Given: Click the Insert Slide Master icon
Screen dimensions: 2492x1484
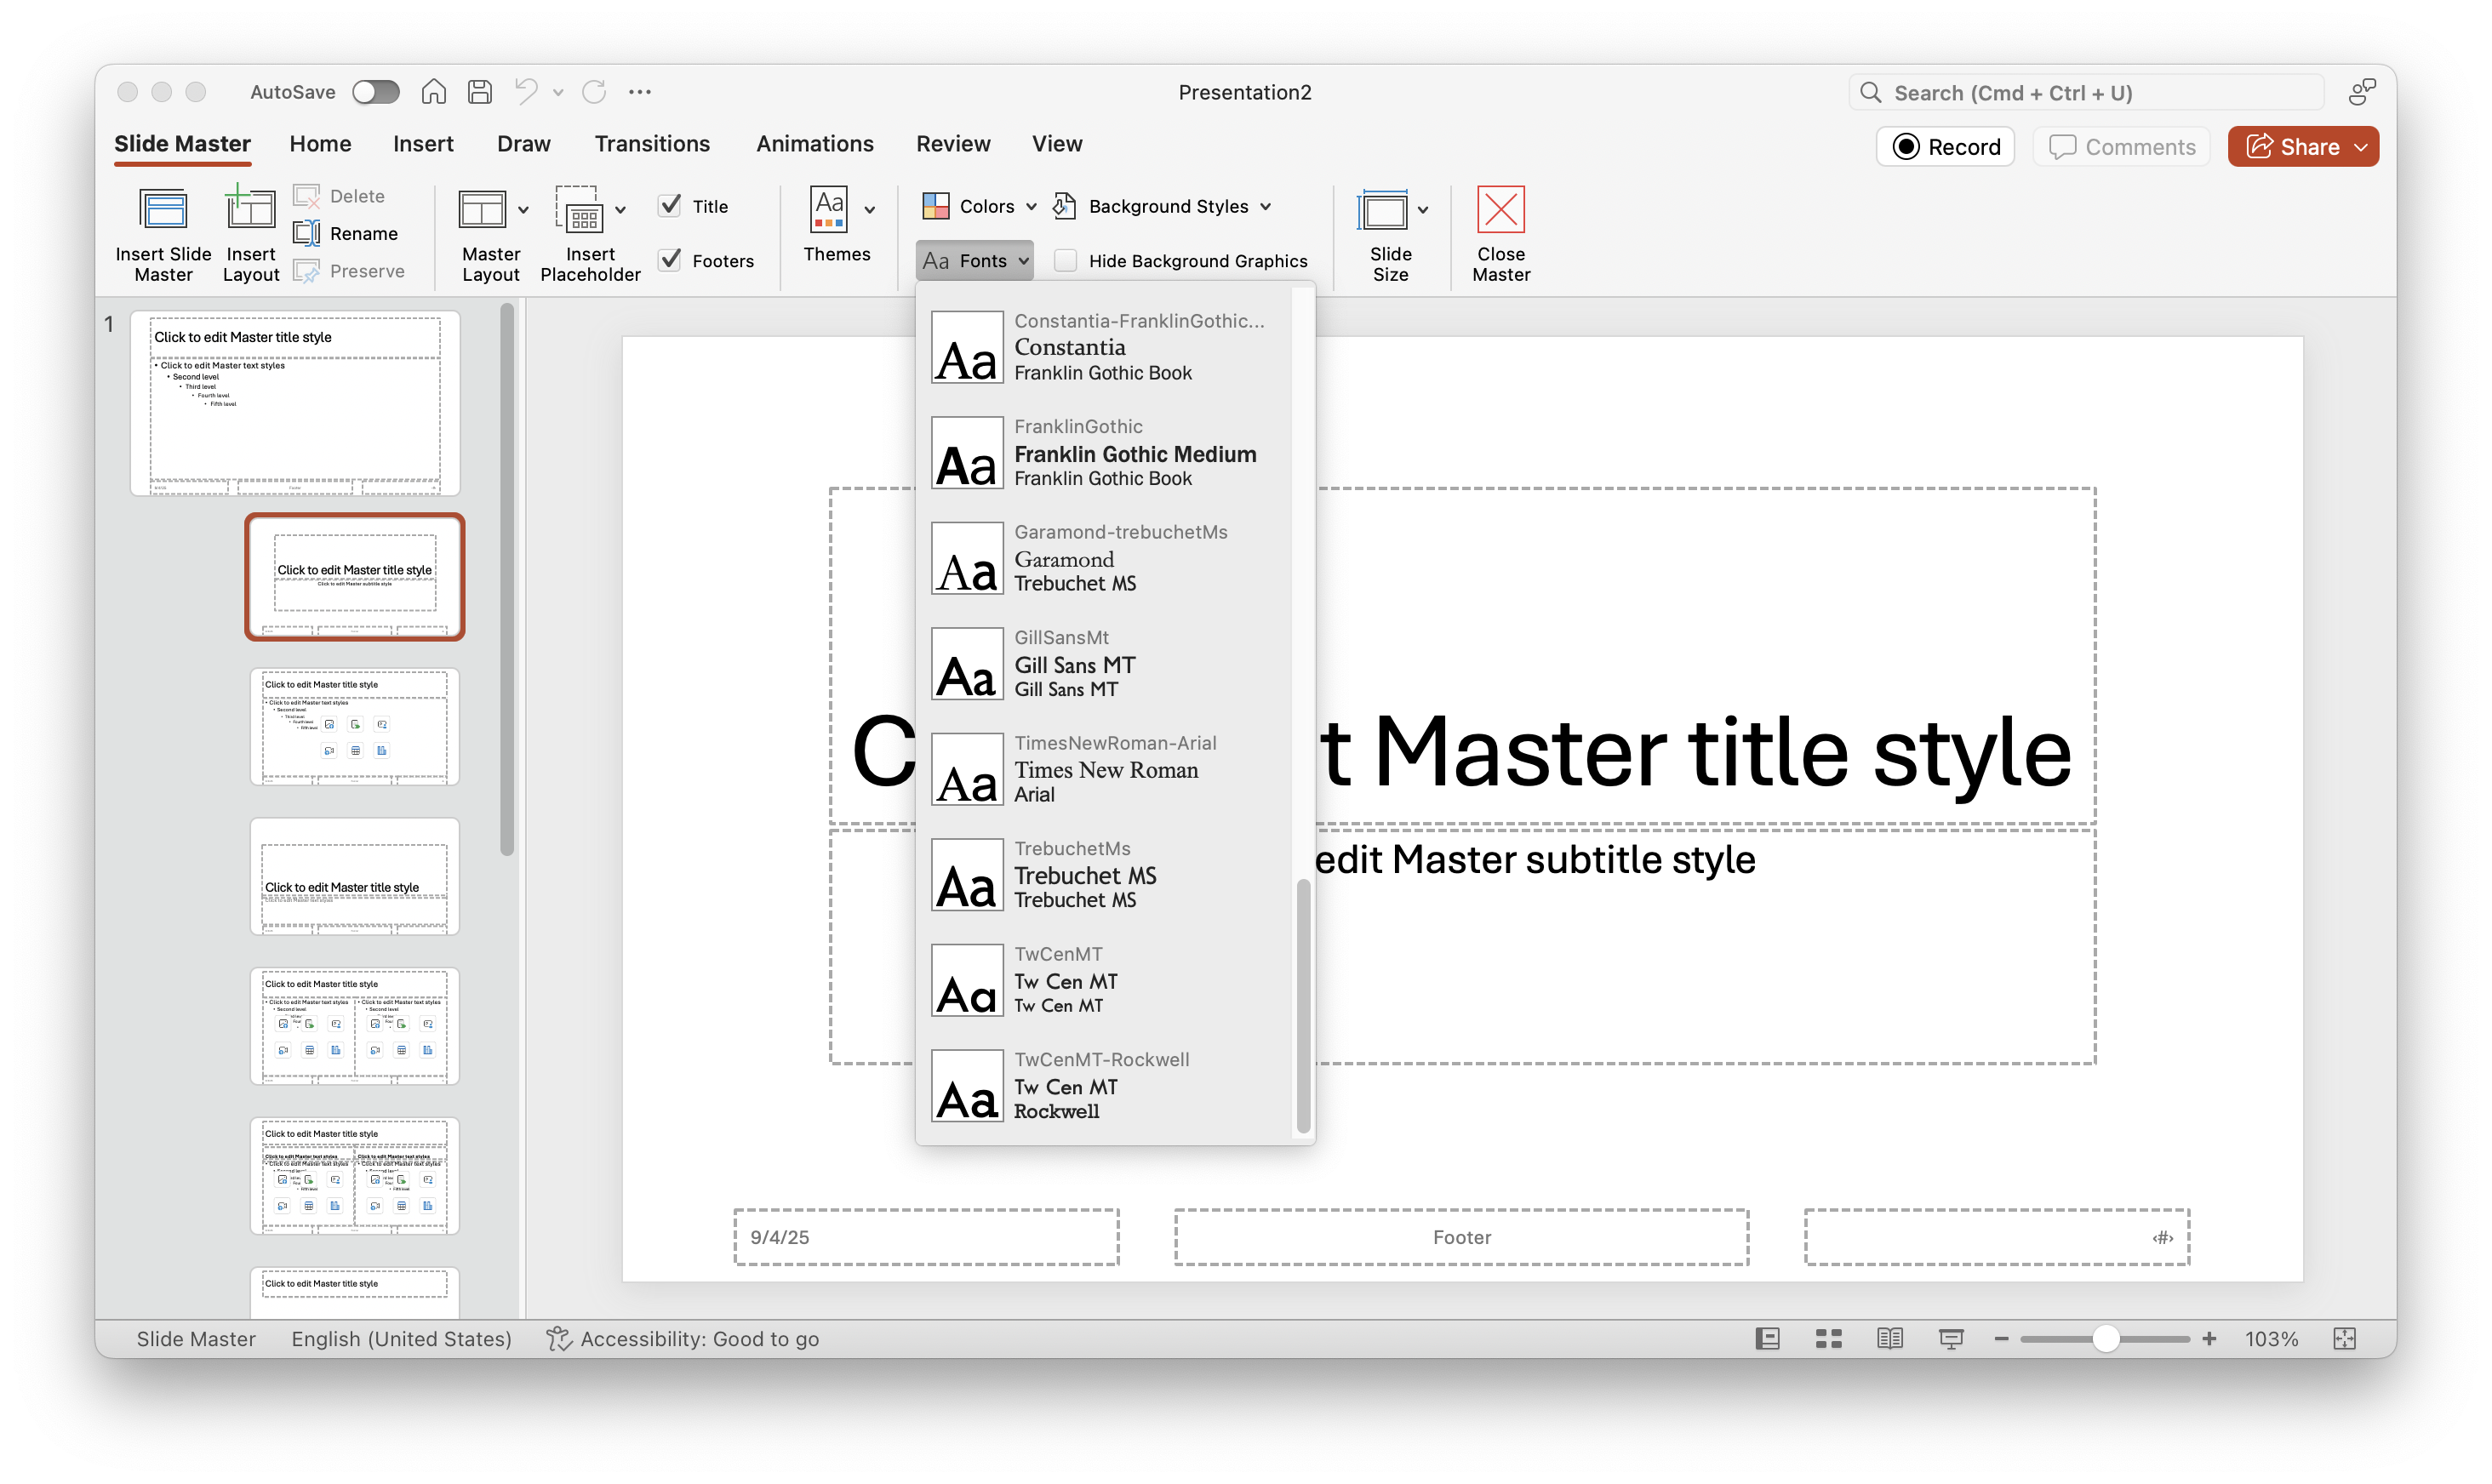Looking at the screenshot, I should click(x=163, y=211).
